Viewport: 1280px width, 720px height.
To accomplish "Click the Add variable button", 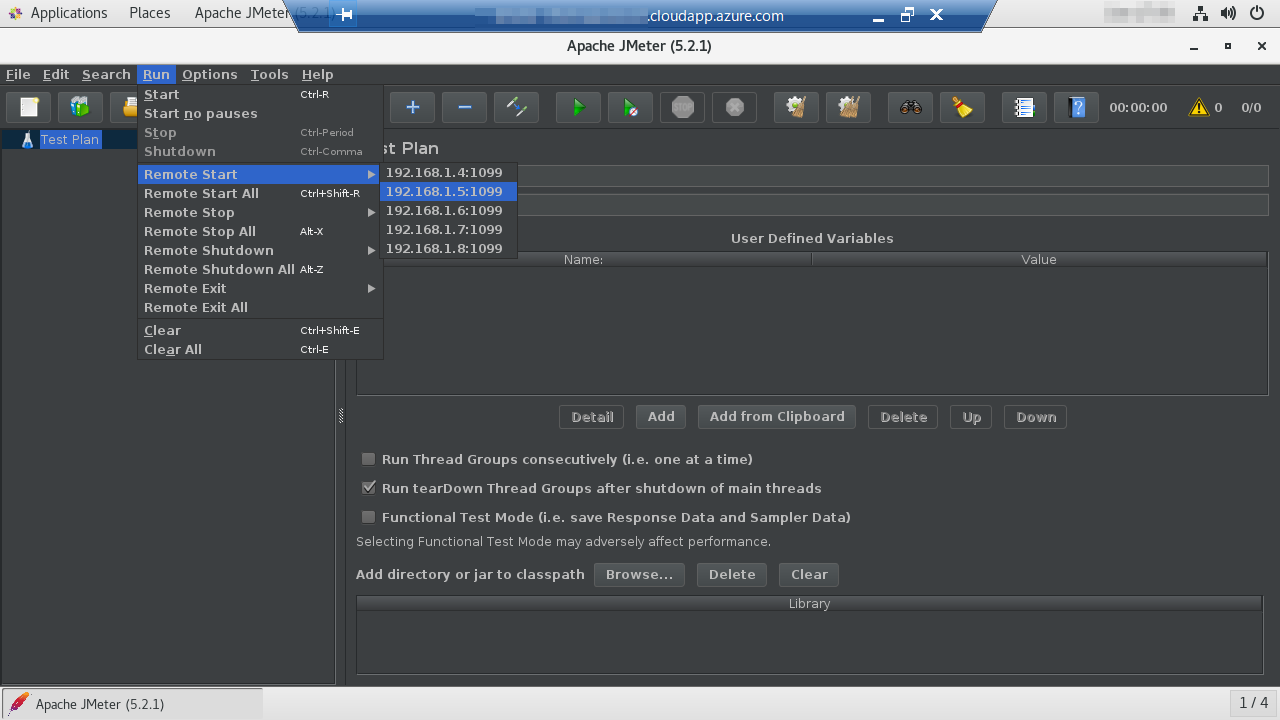I will (661, 417).
